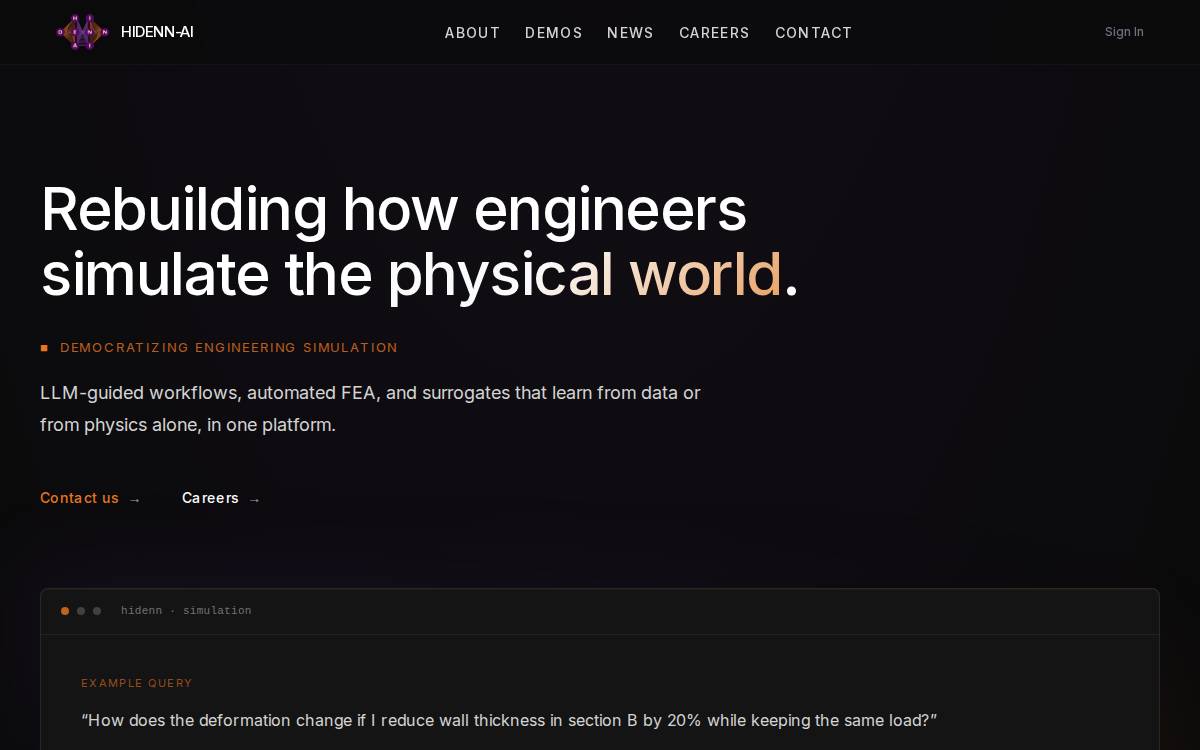Open the DEMOS nav item
This screenshot has height=750, width=1200.
(553, 33)
